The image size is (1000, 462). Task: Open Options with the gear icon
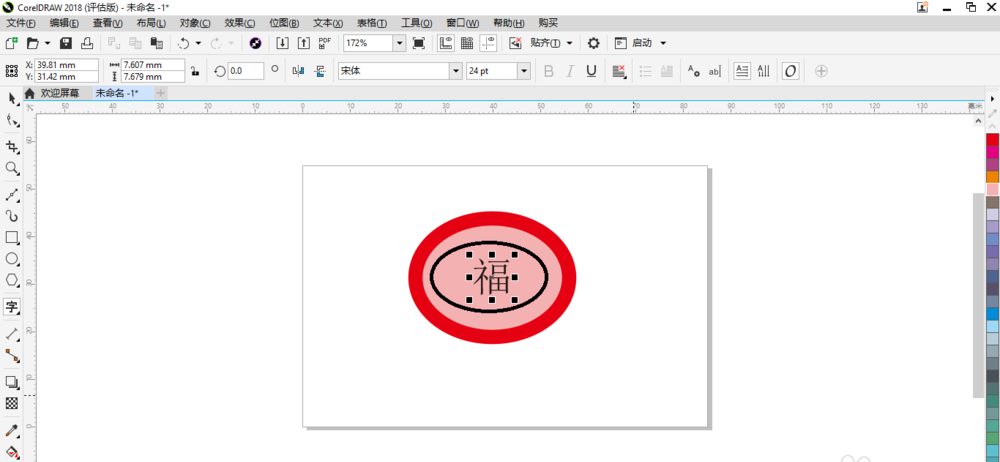[593, 43]
